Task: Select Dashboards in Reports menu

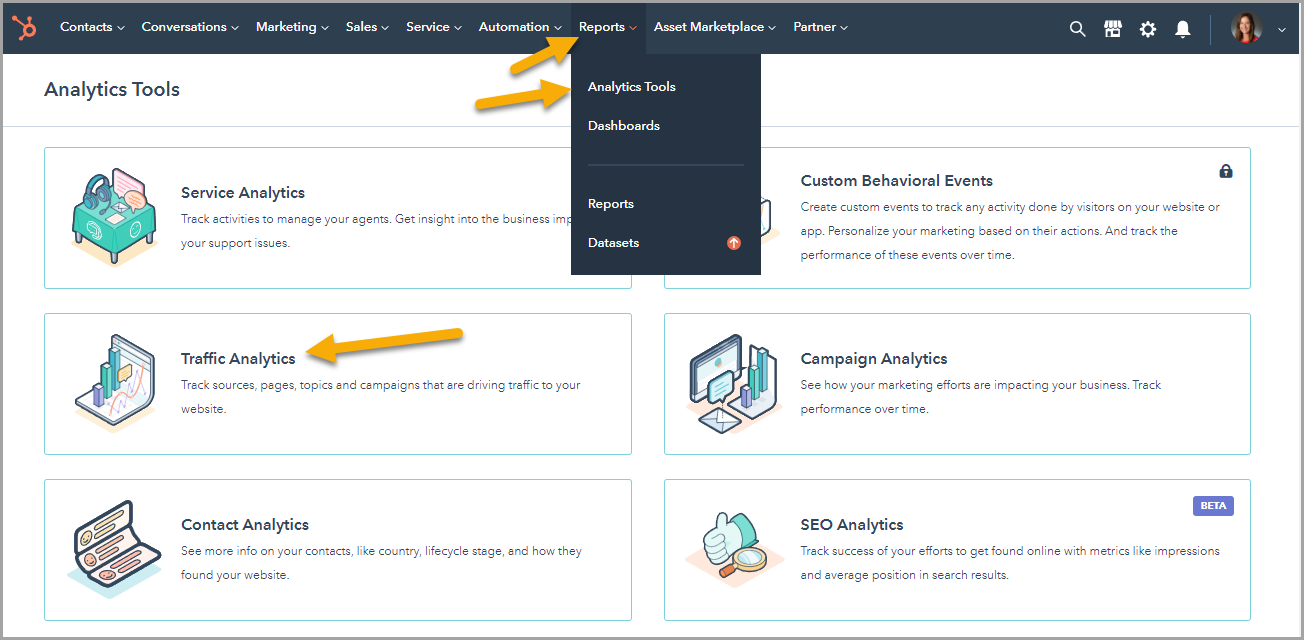Action: pos(624,126)
